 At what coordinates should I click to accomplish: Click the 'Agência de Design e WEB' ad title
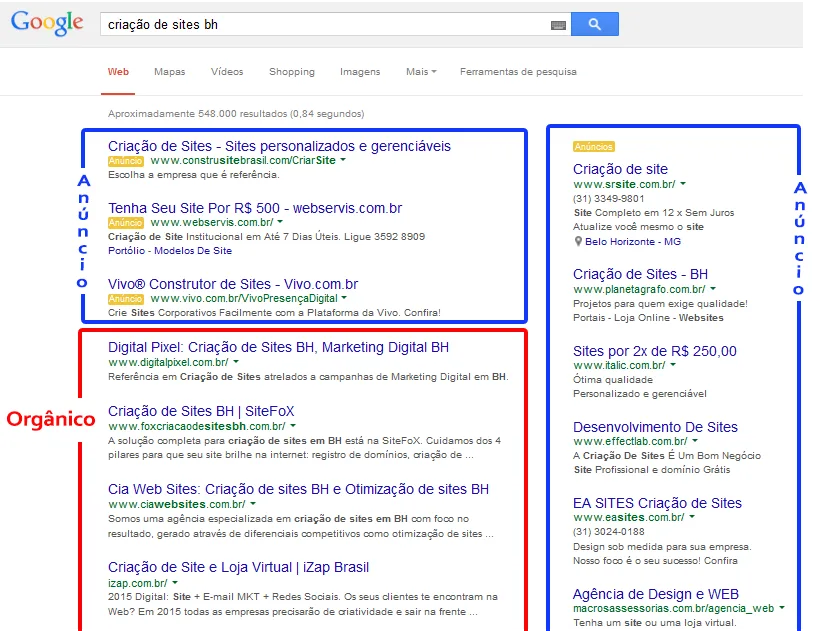click(655, 593)
